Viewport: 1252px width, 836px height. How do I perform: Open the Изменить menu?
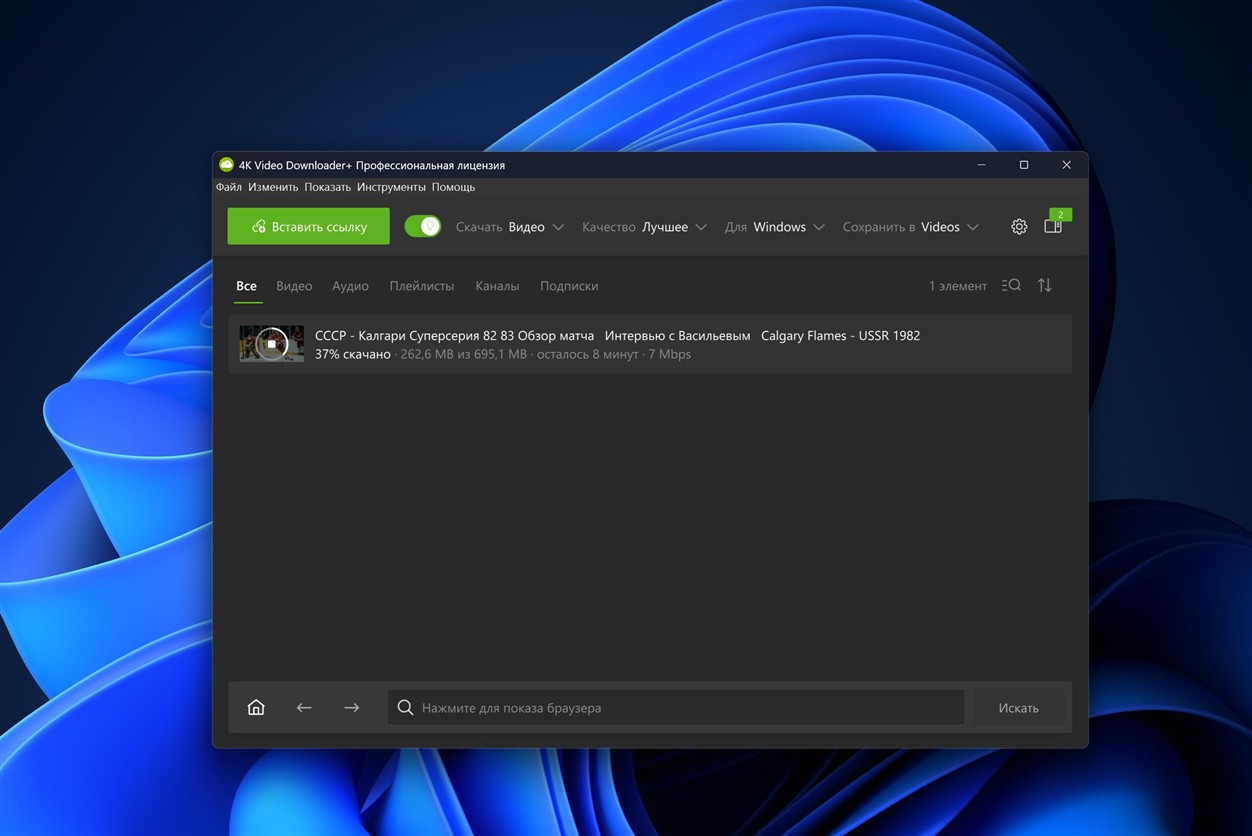tap(273, 187)
